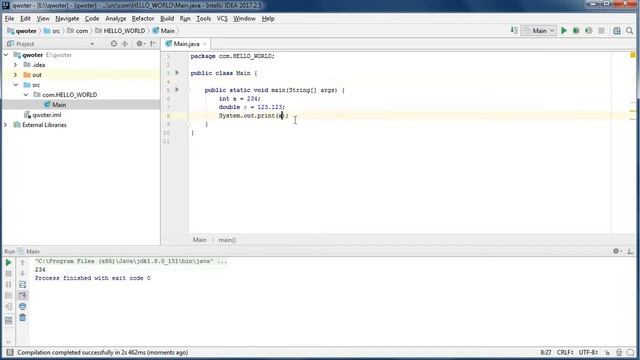This screenshot has width=640, height=360.
Task: Toggle the read-only lock in the status bar
Action: tap(607, 352)
